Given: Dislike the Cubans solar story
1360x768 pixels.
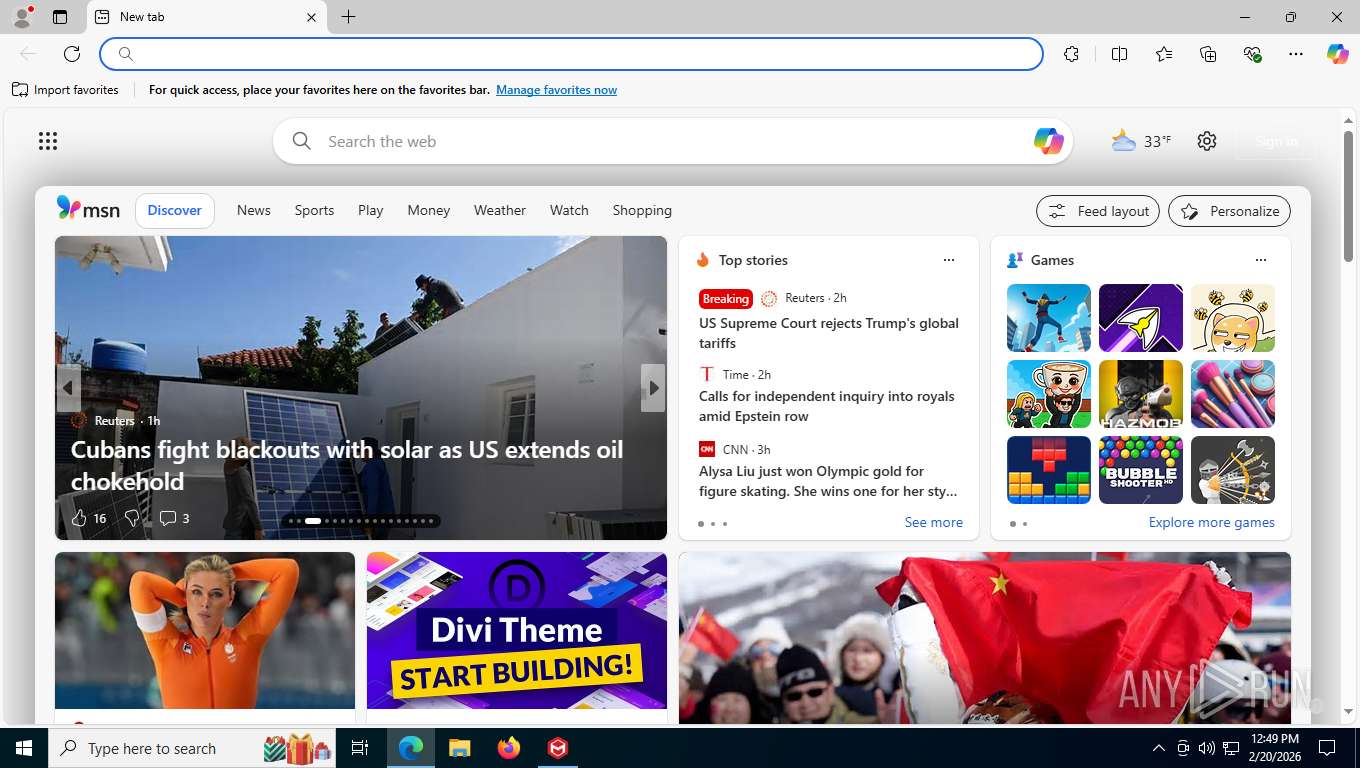Looking at the screenshot, I should 131,518.
